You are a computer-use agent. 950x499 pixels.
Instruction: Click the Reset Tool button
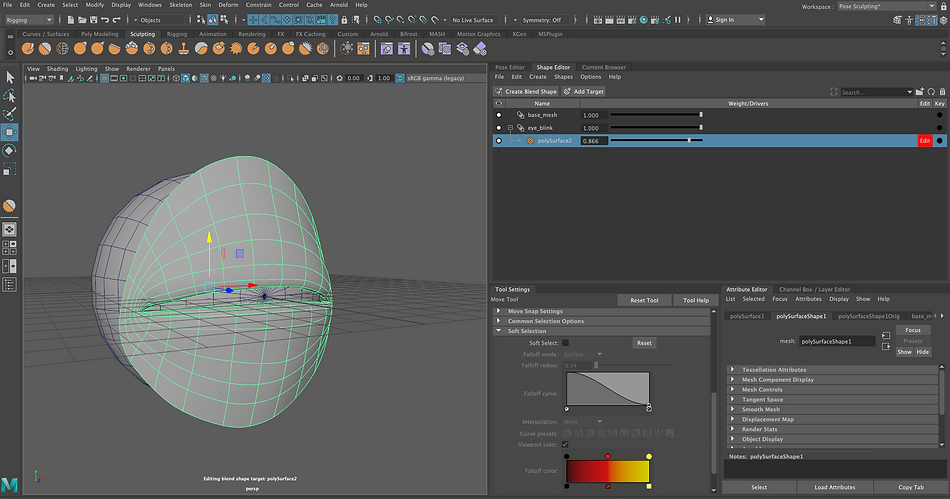pyautogui.click(x=644, y=300)
